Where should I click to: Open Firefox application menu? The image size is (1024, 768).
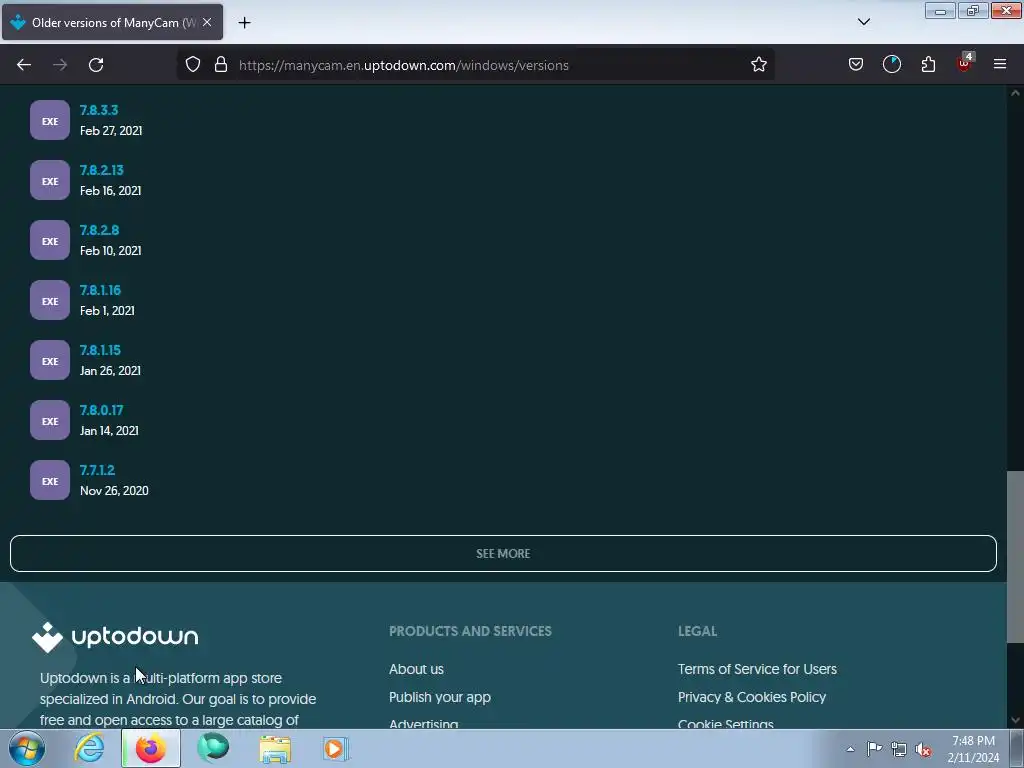point(1000,65)
